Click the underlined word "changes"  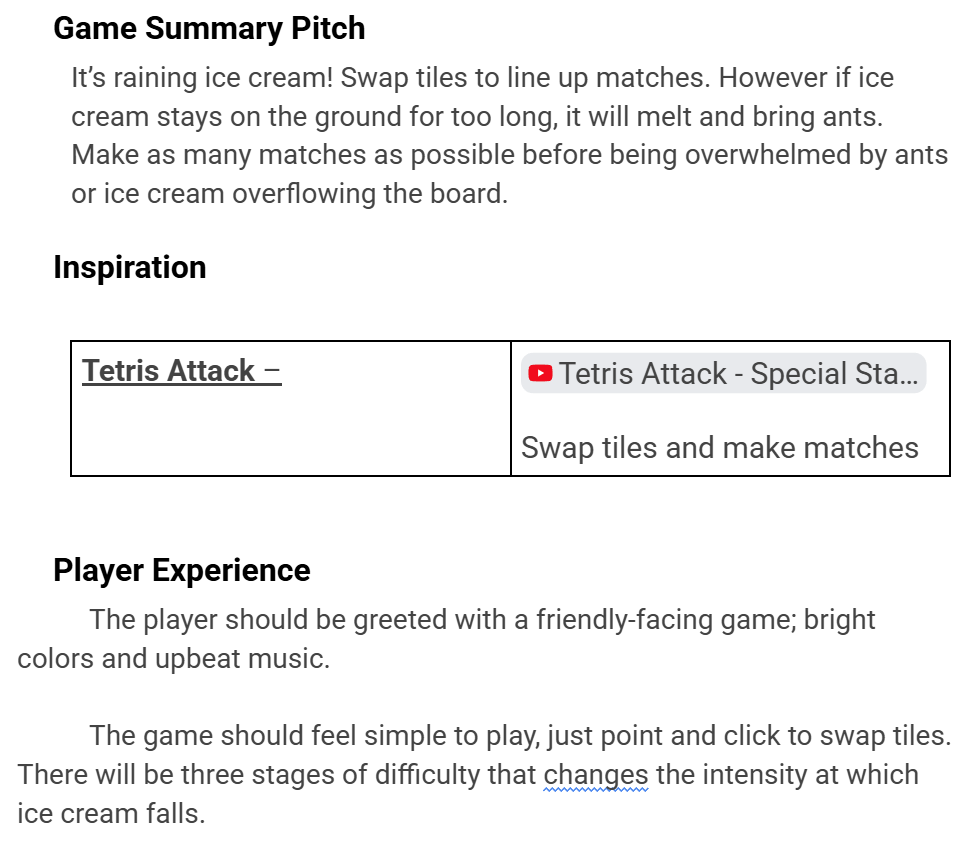[x=596, y=775]
